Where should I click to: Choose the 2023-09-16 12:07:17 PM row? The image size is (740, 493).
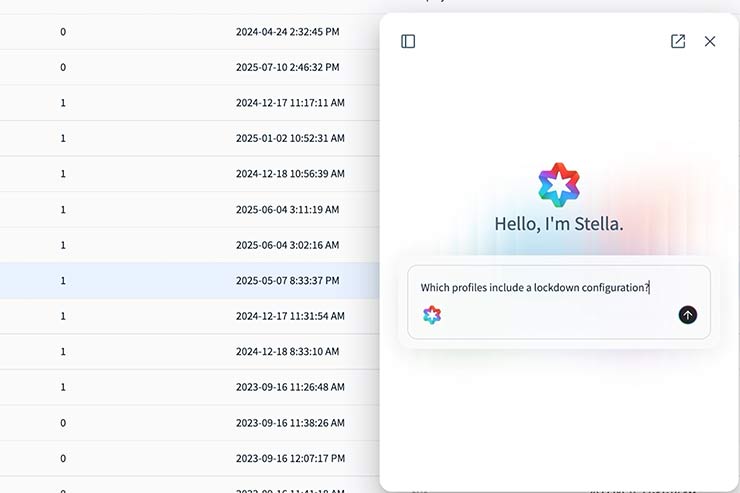290,458
